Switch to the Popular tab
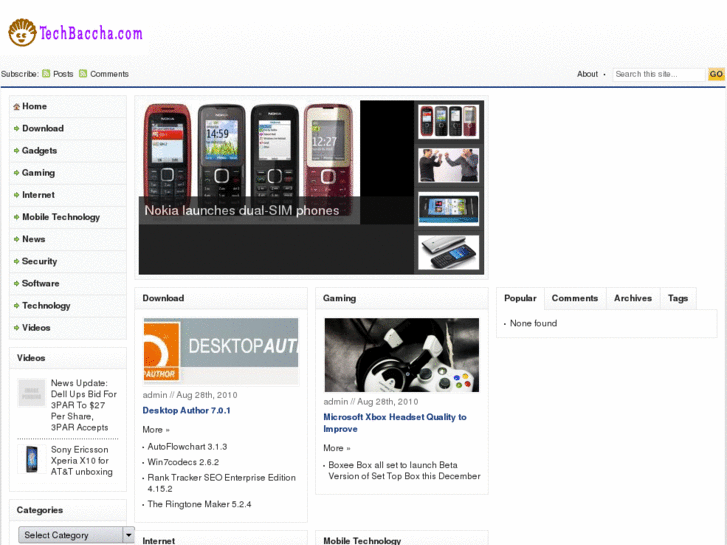Screen dimensions: 727x545 [520, 298]
